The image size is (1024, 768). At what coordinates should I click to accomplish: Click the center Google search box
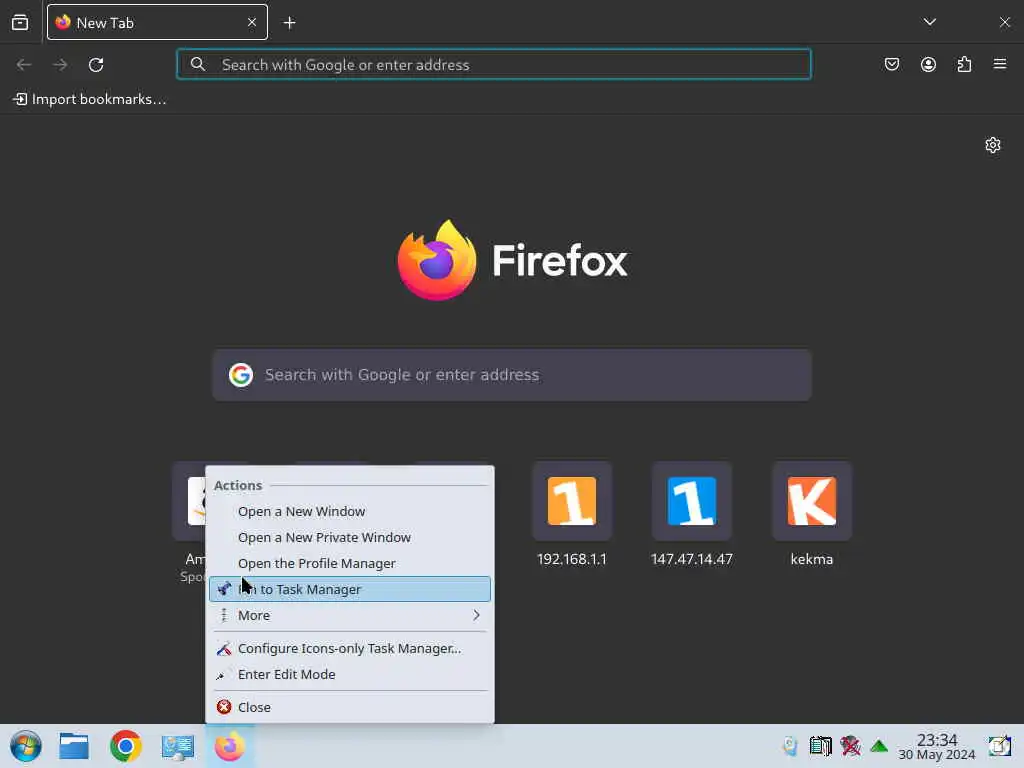click(512, 375)
